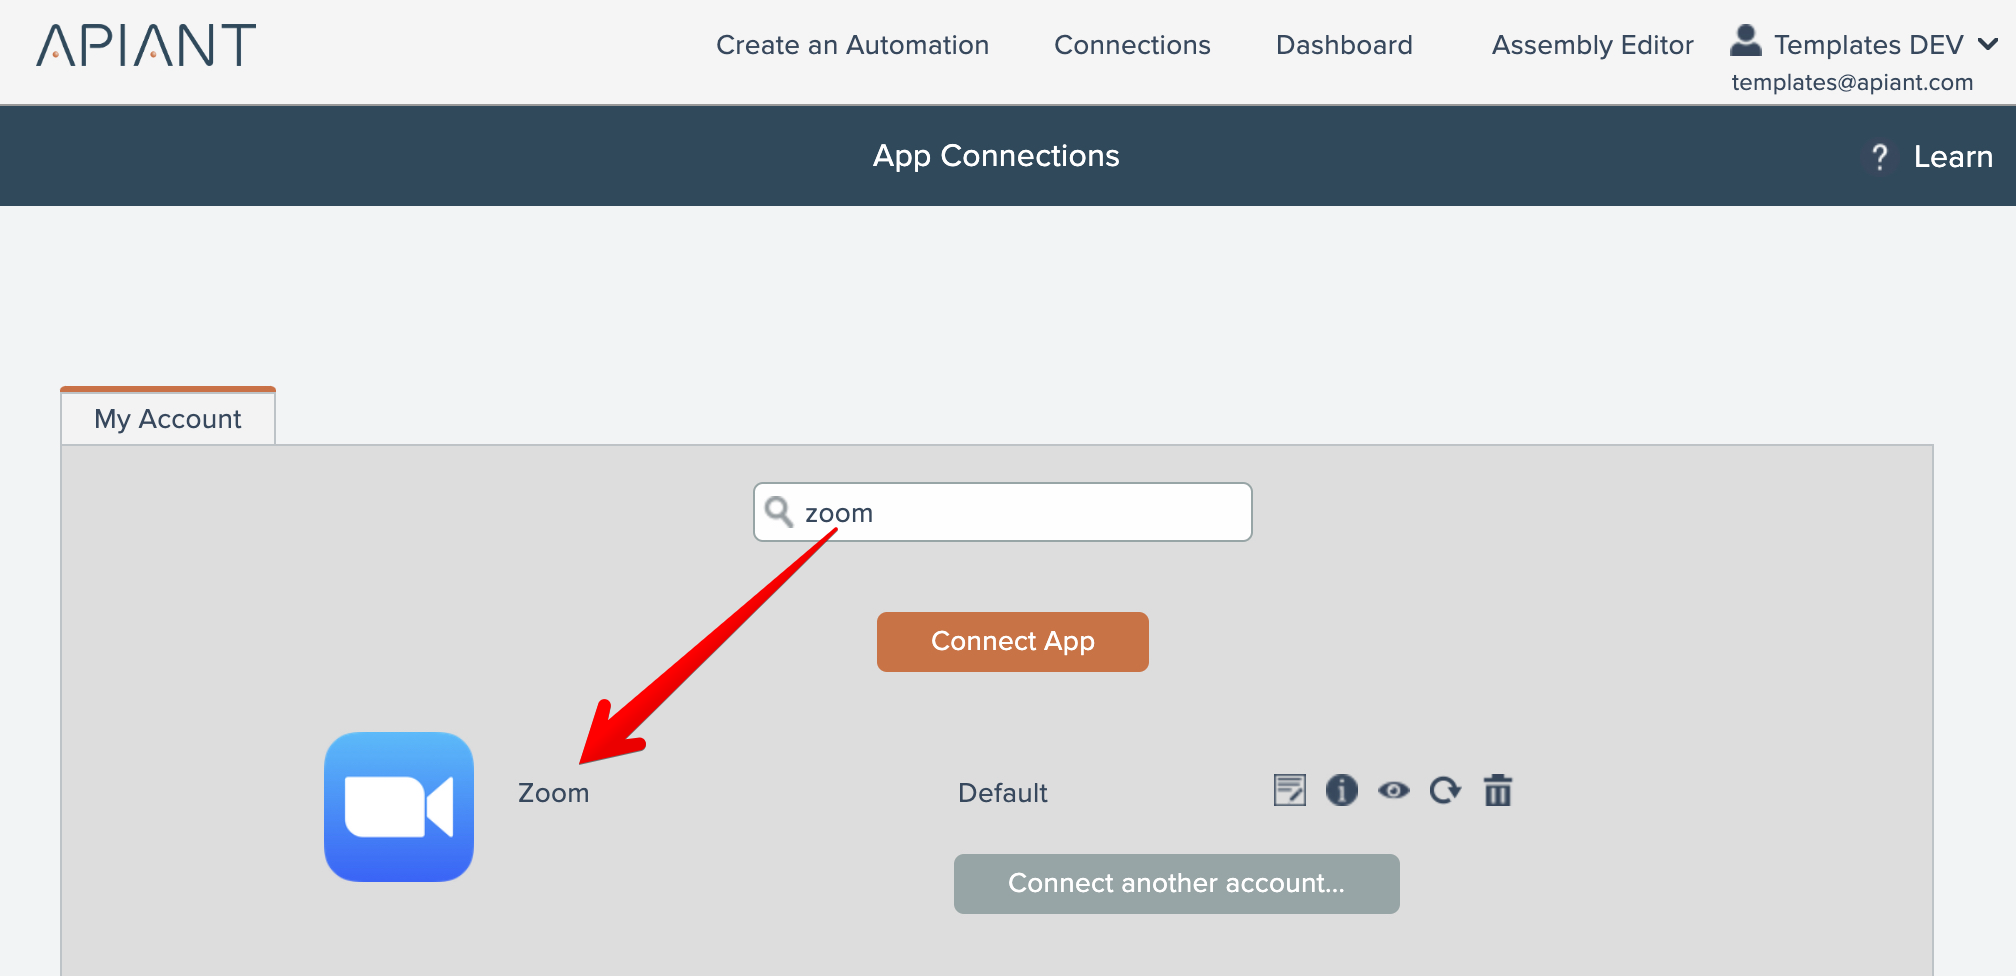Expand the Templates DEV account dropdown
2016x976 pixels.
(x=1868, y=45)
